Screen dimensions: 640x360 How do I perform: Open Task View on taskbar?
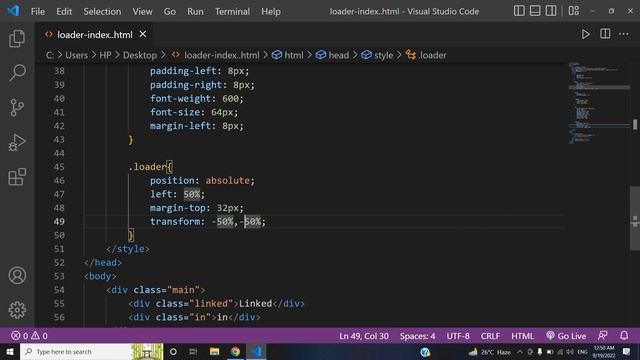coord(193,351)
